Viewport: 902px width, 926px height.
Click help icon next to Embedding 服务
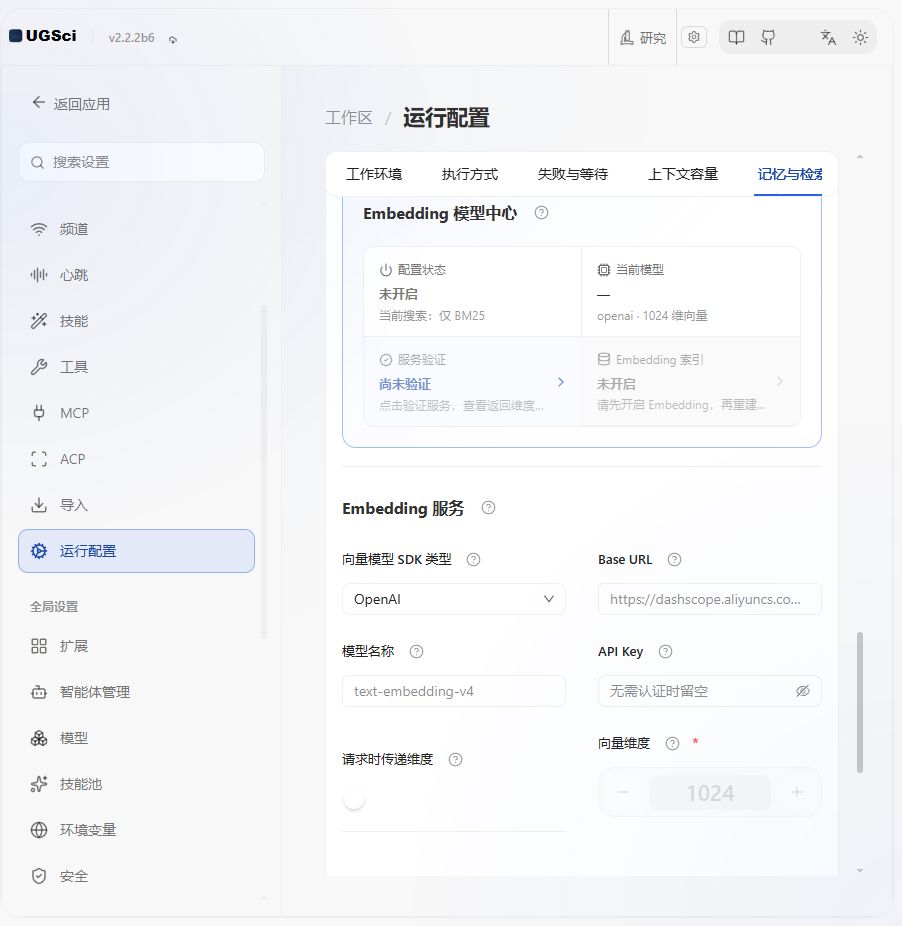coord(488,508)
